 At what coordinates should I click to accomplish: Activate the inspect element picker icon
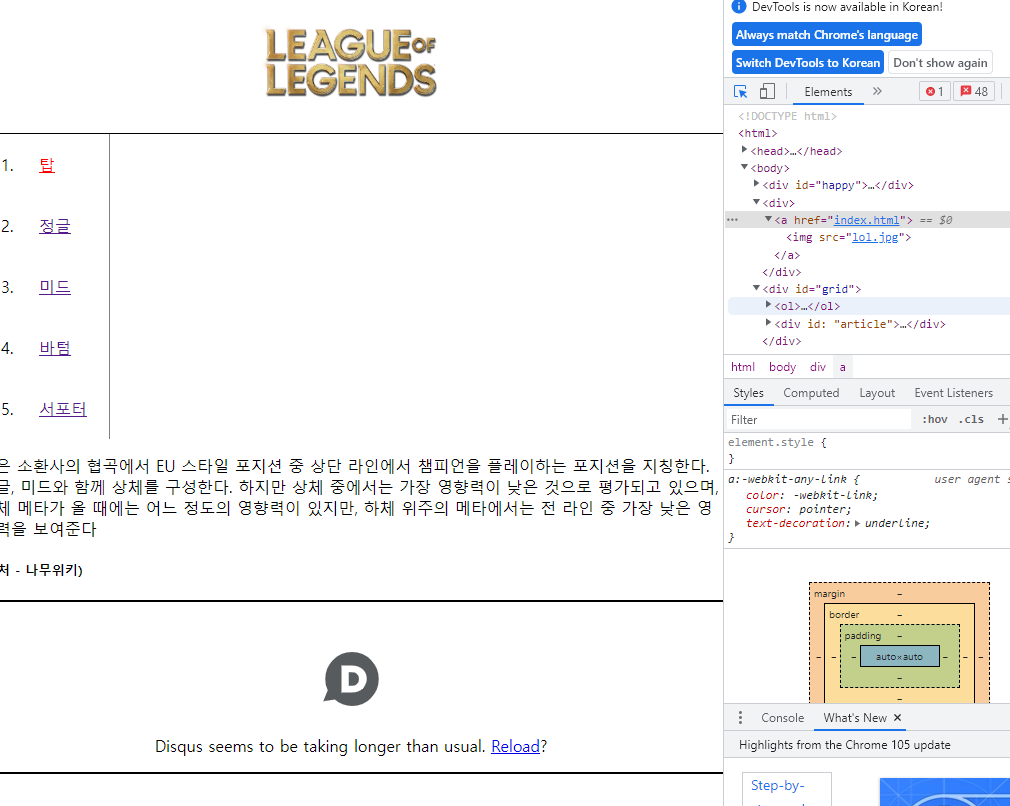(x=740, y=91)
